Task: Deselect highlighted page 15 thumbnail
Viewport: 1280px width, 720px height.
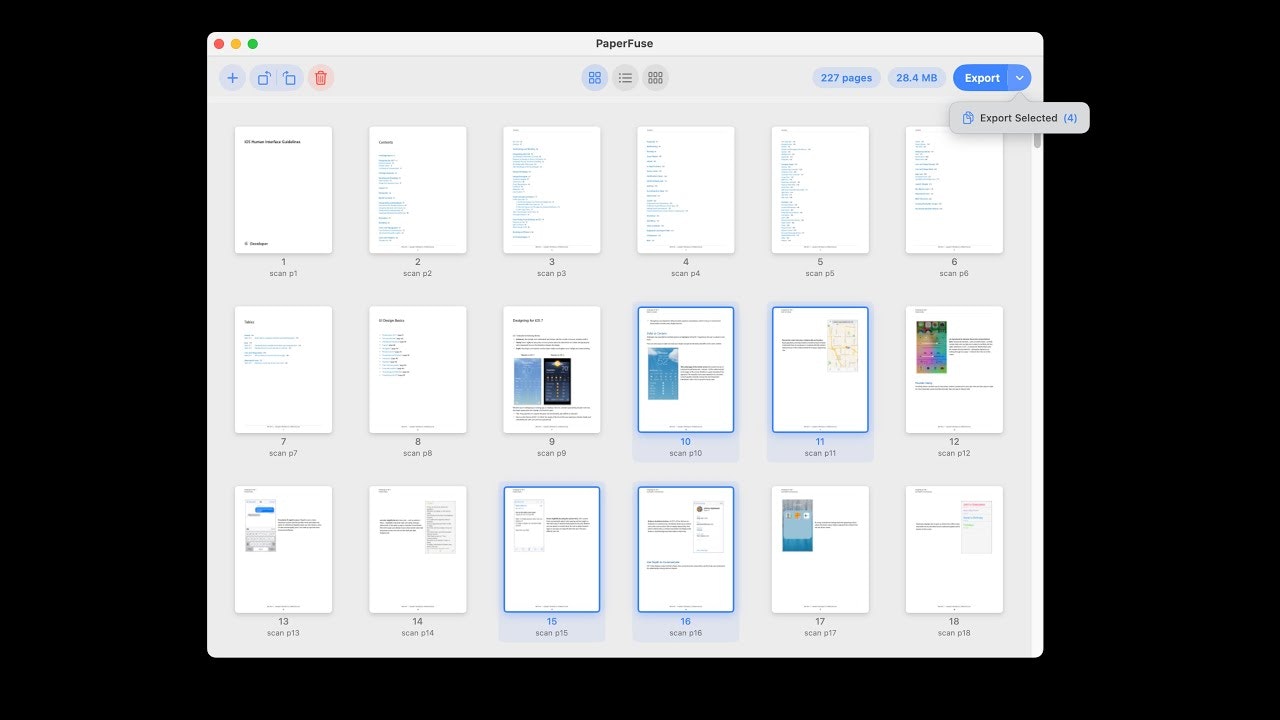Action: [552, 550]
